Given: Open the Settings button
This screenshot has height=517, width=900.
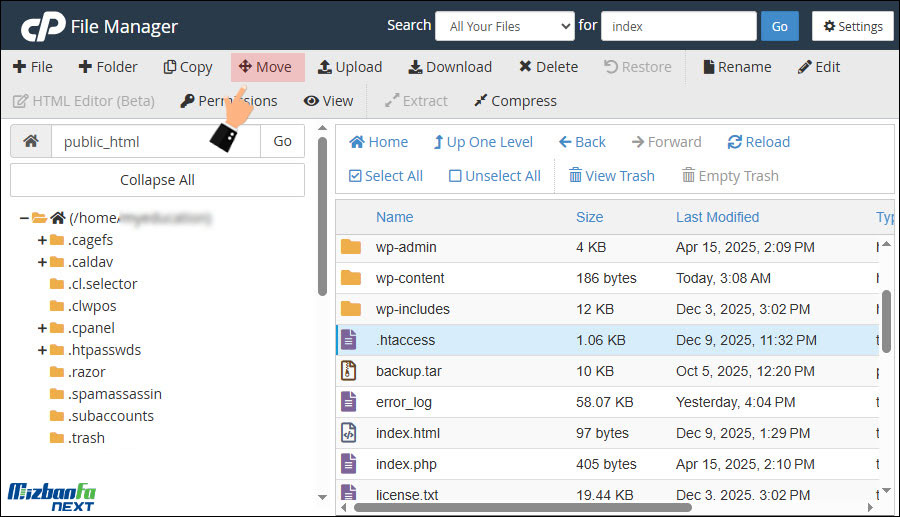Looking at the screenshot, I should [852, 26].
